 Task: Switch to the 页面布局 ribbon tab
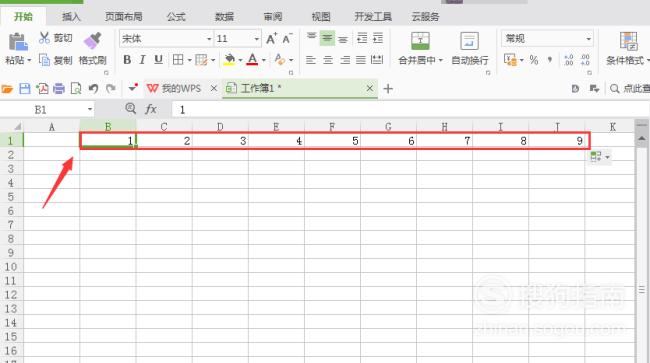124,17
